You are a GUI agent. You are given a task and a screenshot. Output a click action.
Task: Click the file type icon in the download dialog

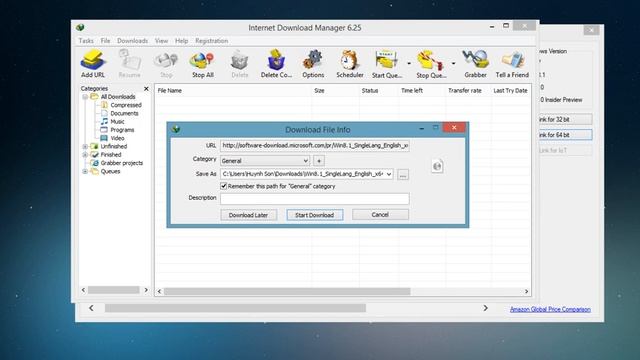pyautogui.click(x=437, y=166)
